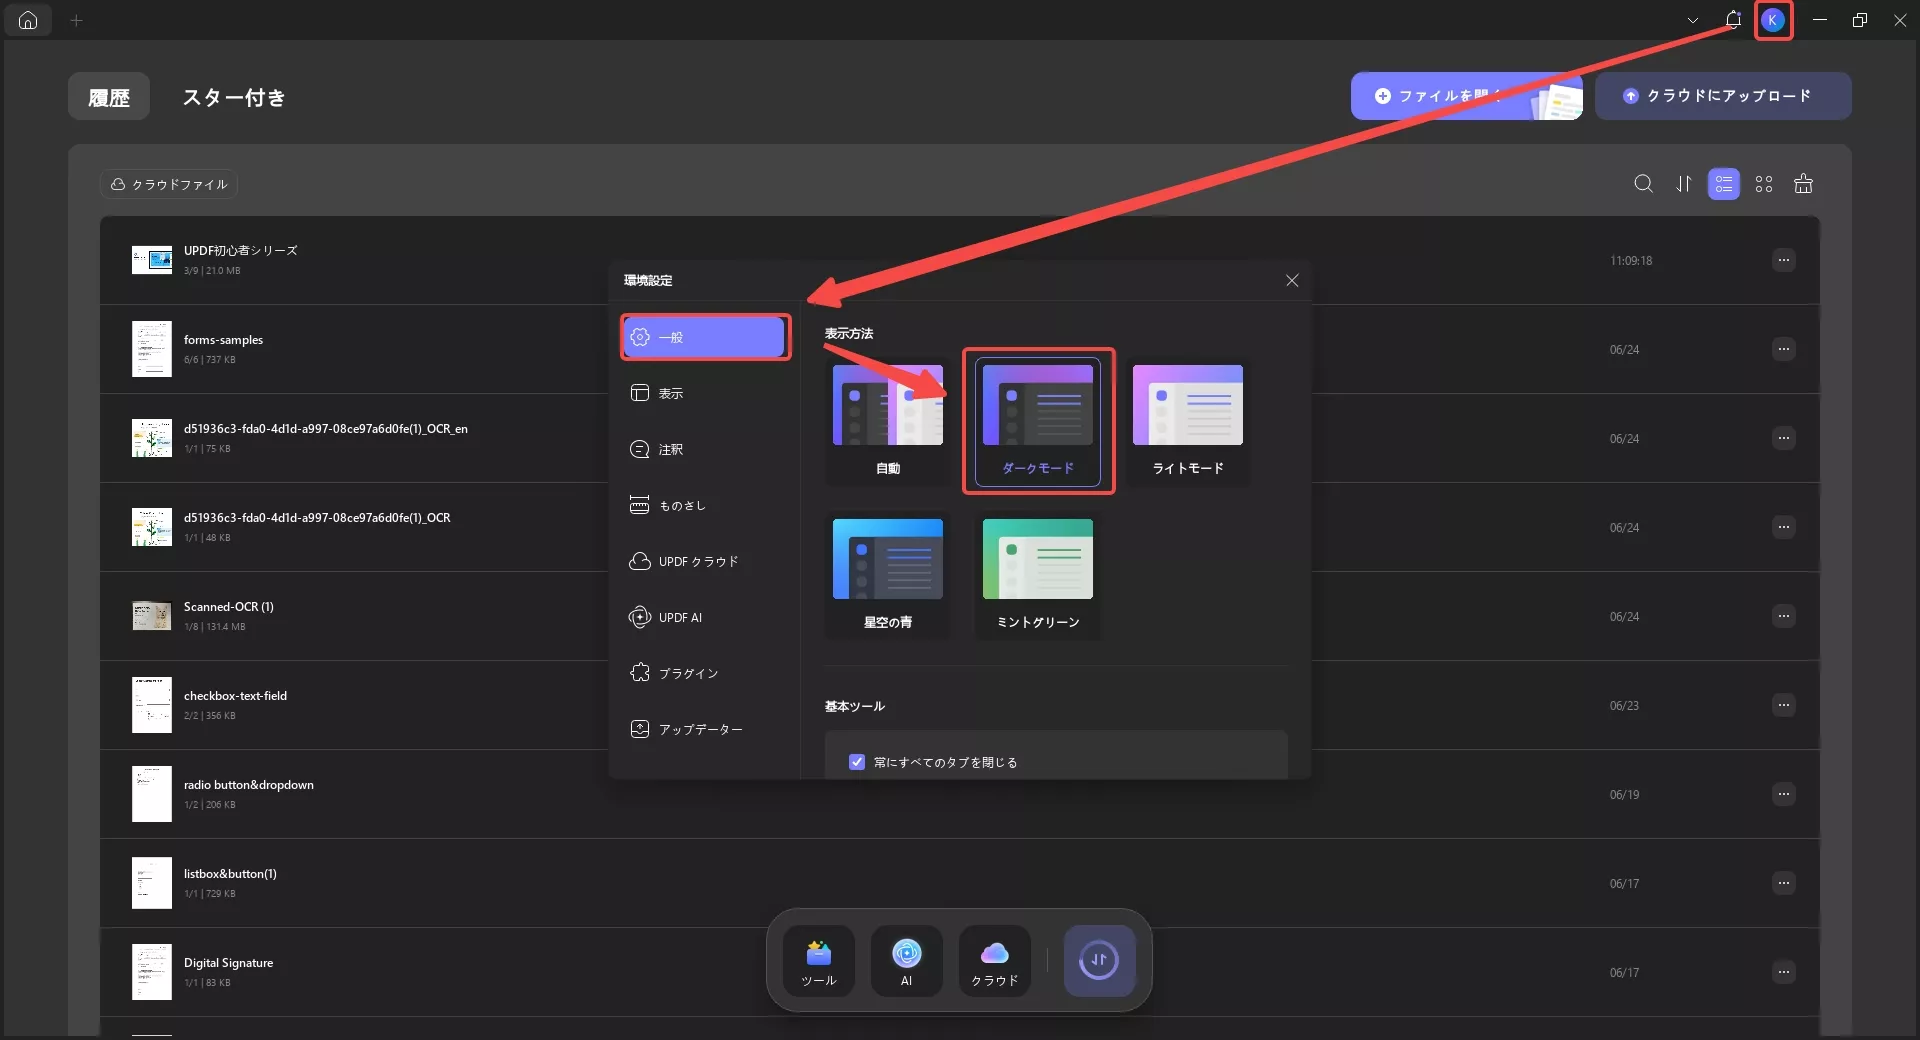Click the search magnifier icon
This screenshot has height=1040, width=1920.
[x=1643, y=184]
